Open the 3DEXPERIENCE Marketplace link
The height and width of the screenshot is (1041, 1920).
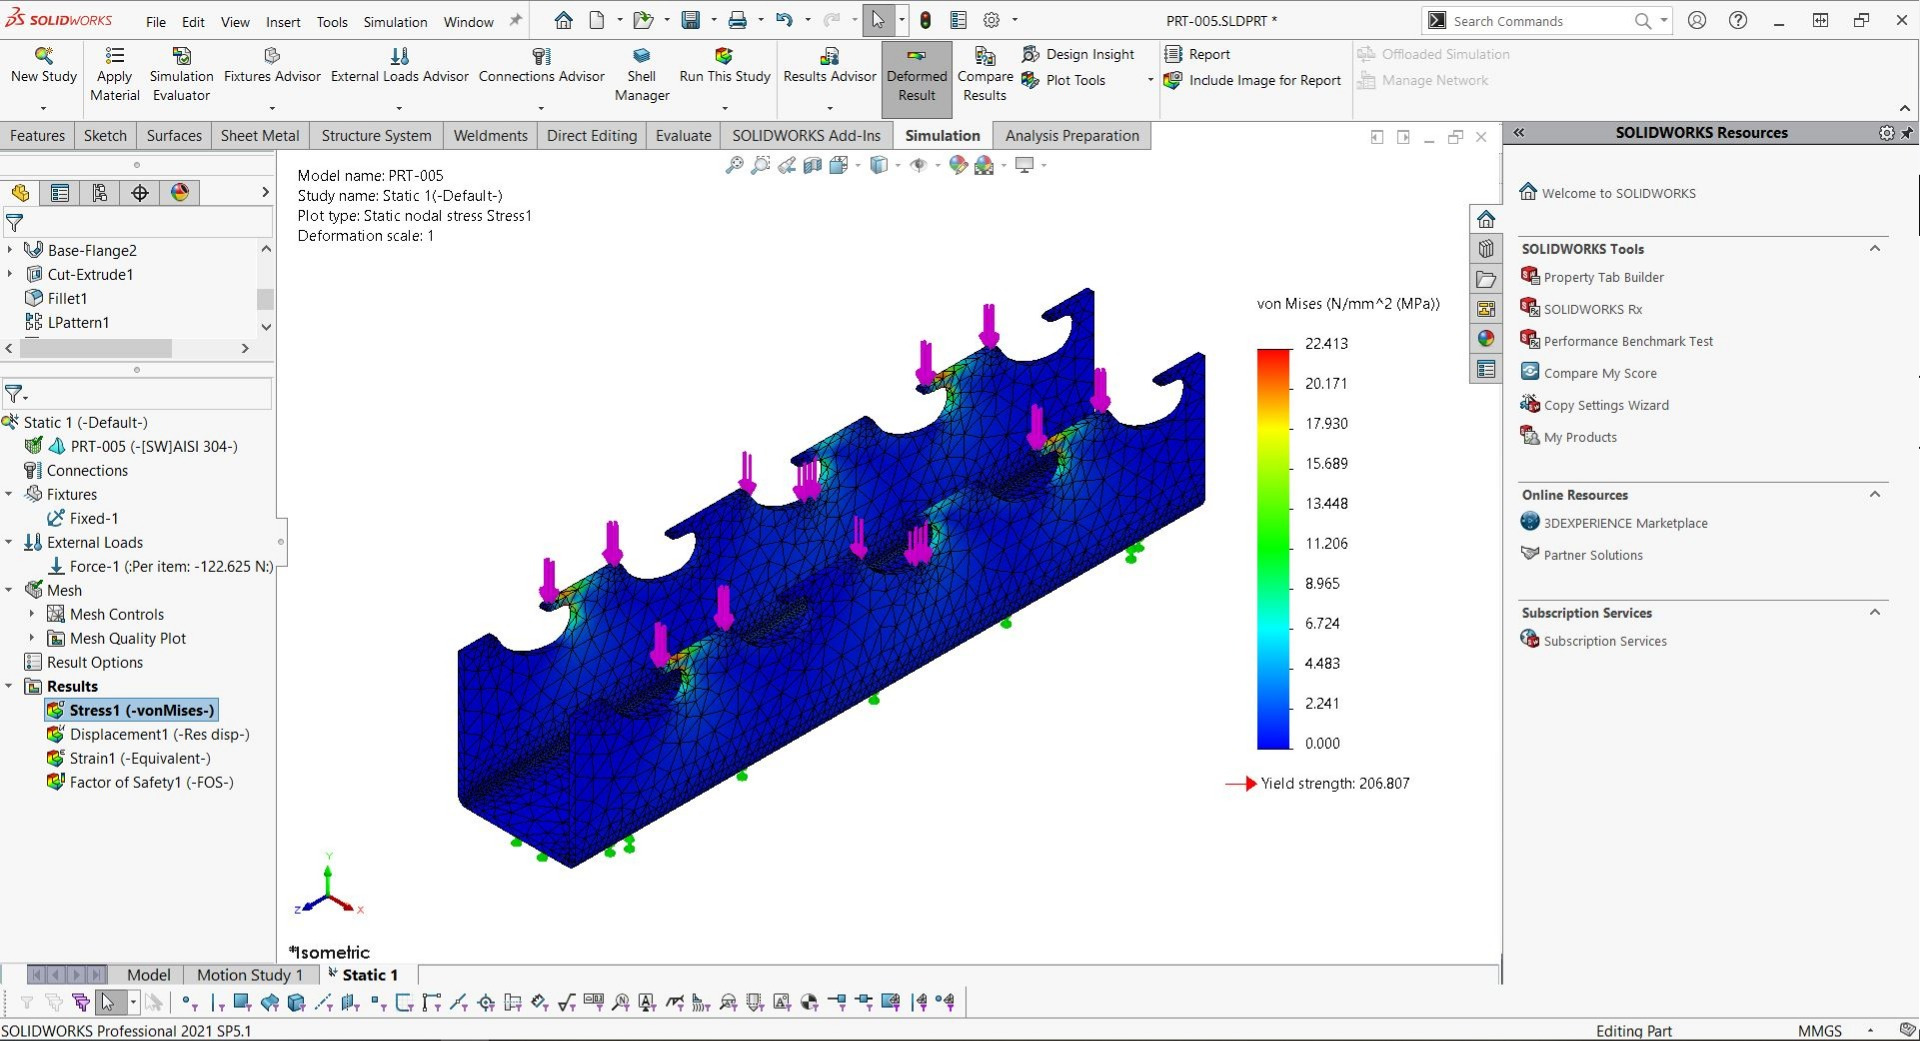coord(1625,523)
